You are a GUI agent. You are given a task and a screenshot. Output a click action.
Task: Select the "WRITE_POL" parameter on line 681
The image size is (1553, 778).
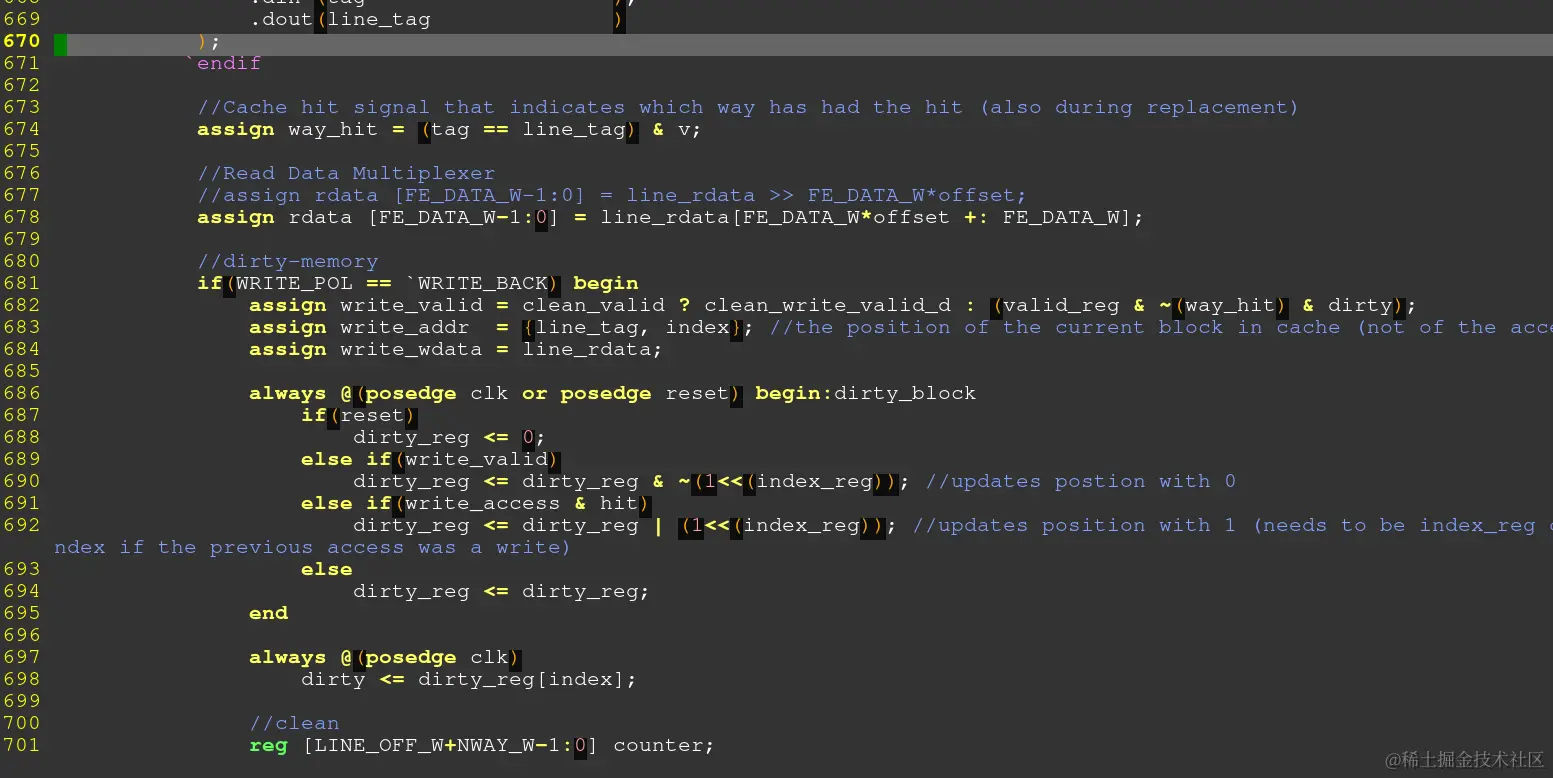tap(294, 283)
